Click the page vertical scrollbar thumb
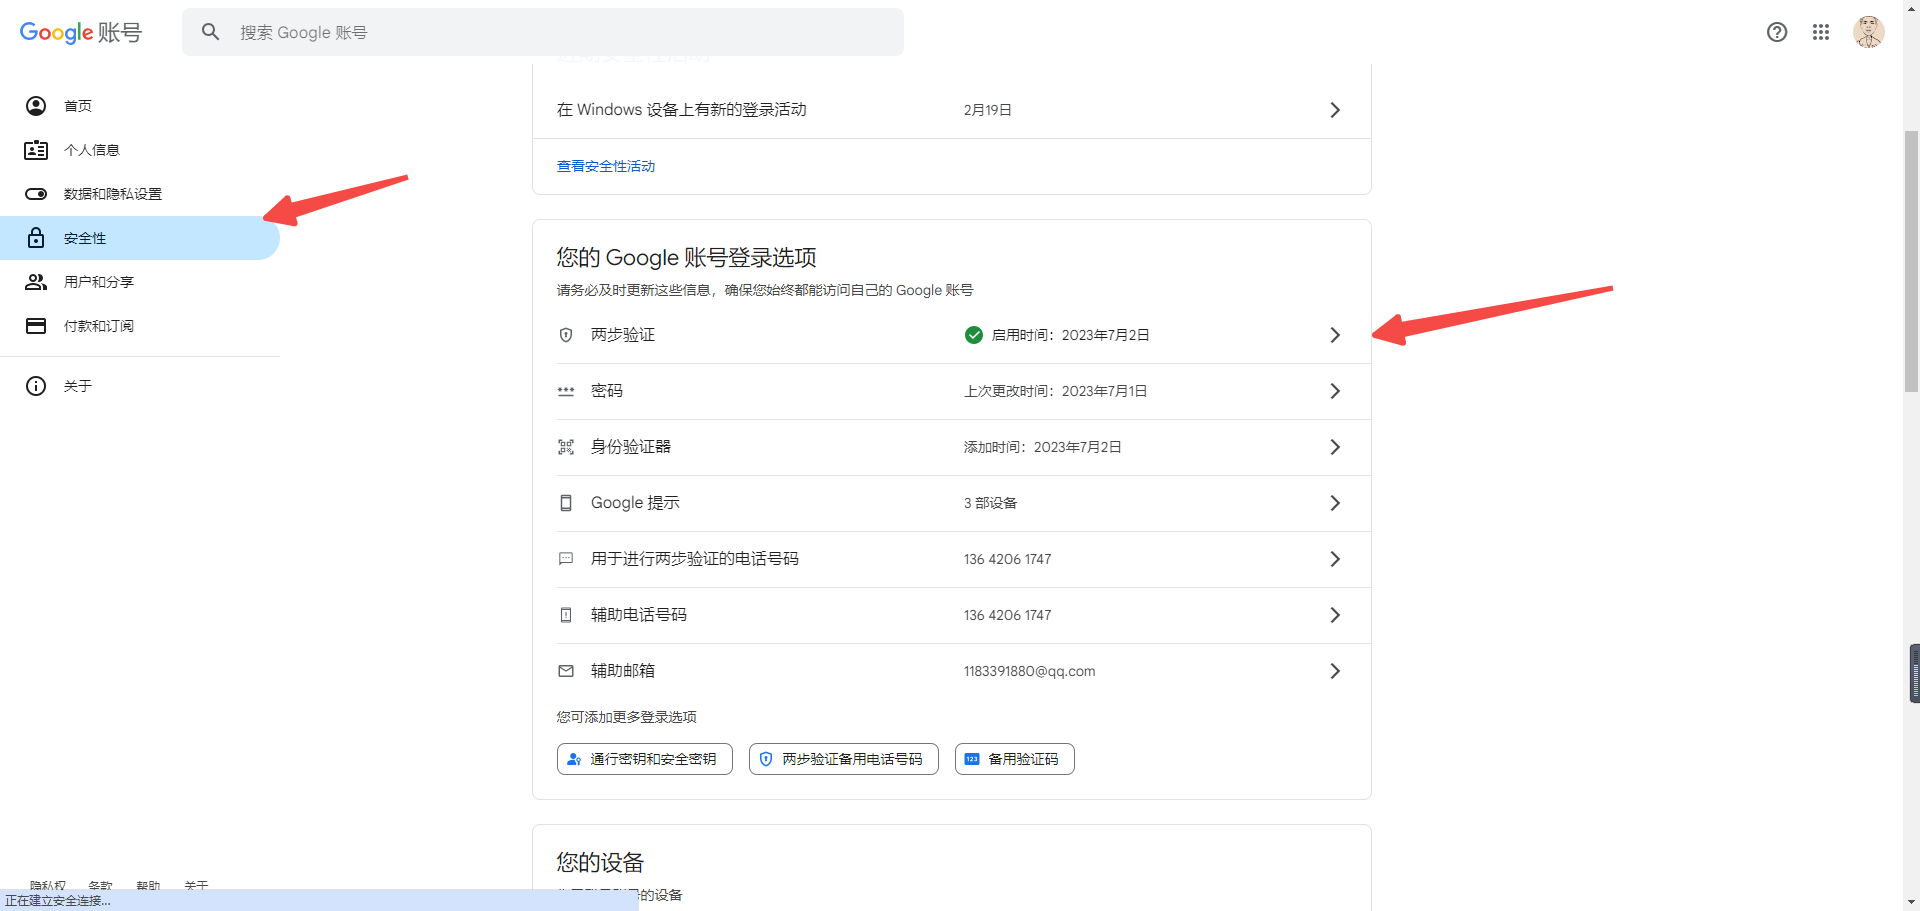This screenshot has width=1920, height=911. (x=1911, y=260)
